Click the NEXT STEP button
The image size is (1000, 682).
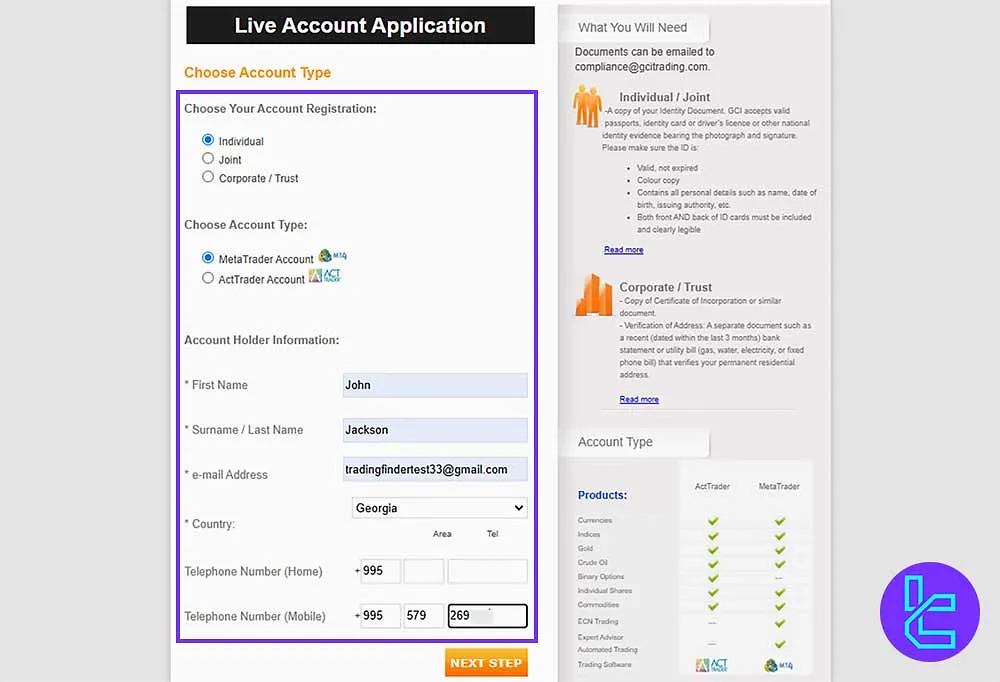(x=486, y=663)
